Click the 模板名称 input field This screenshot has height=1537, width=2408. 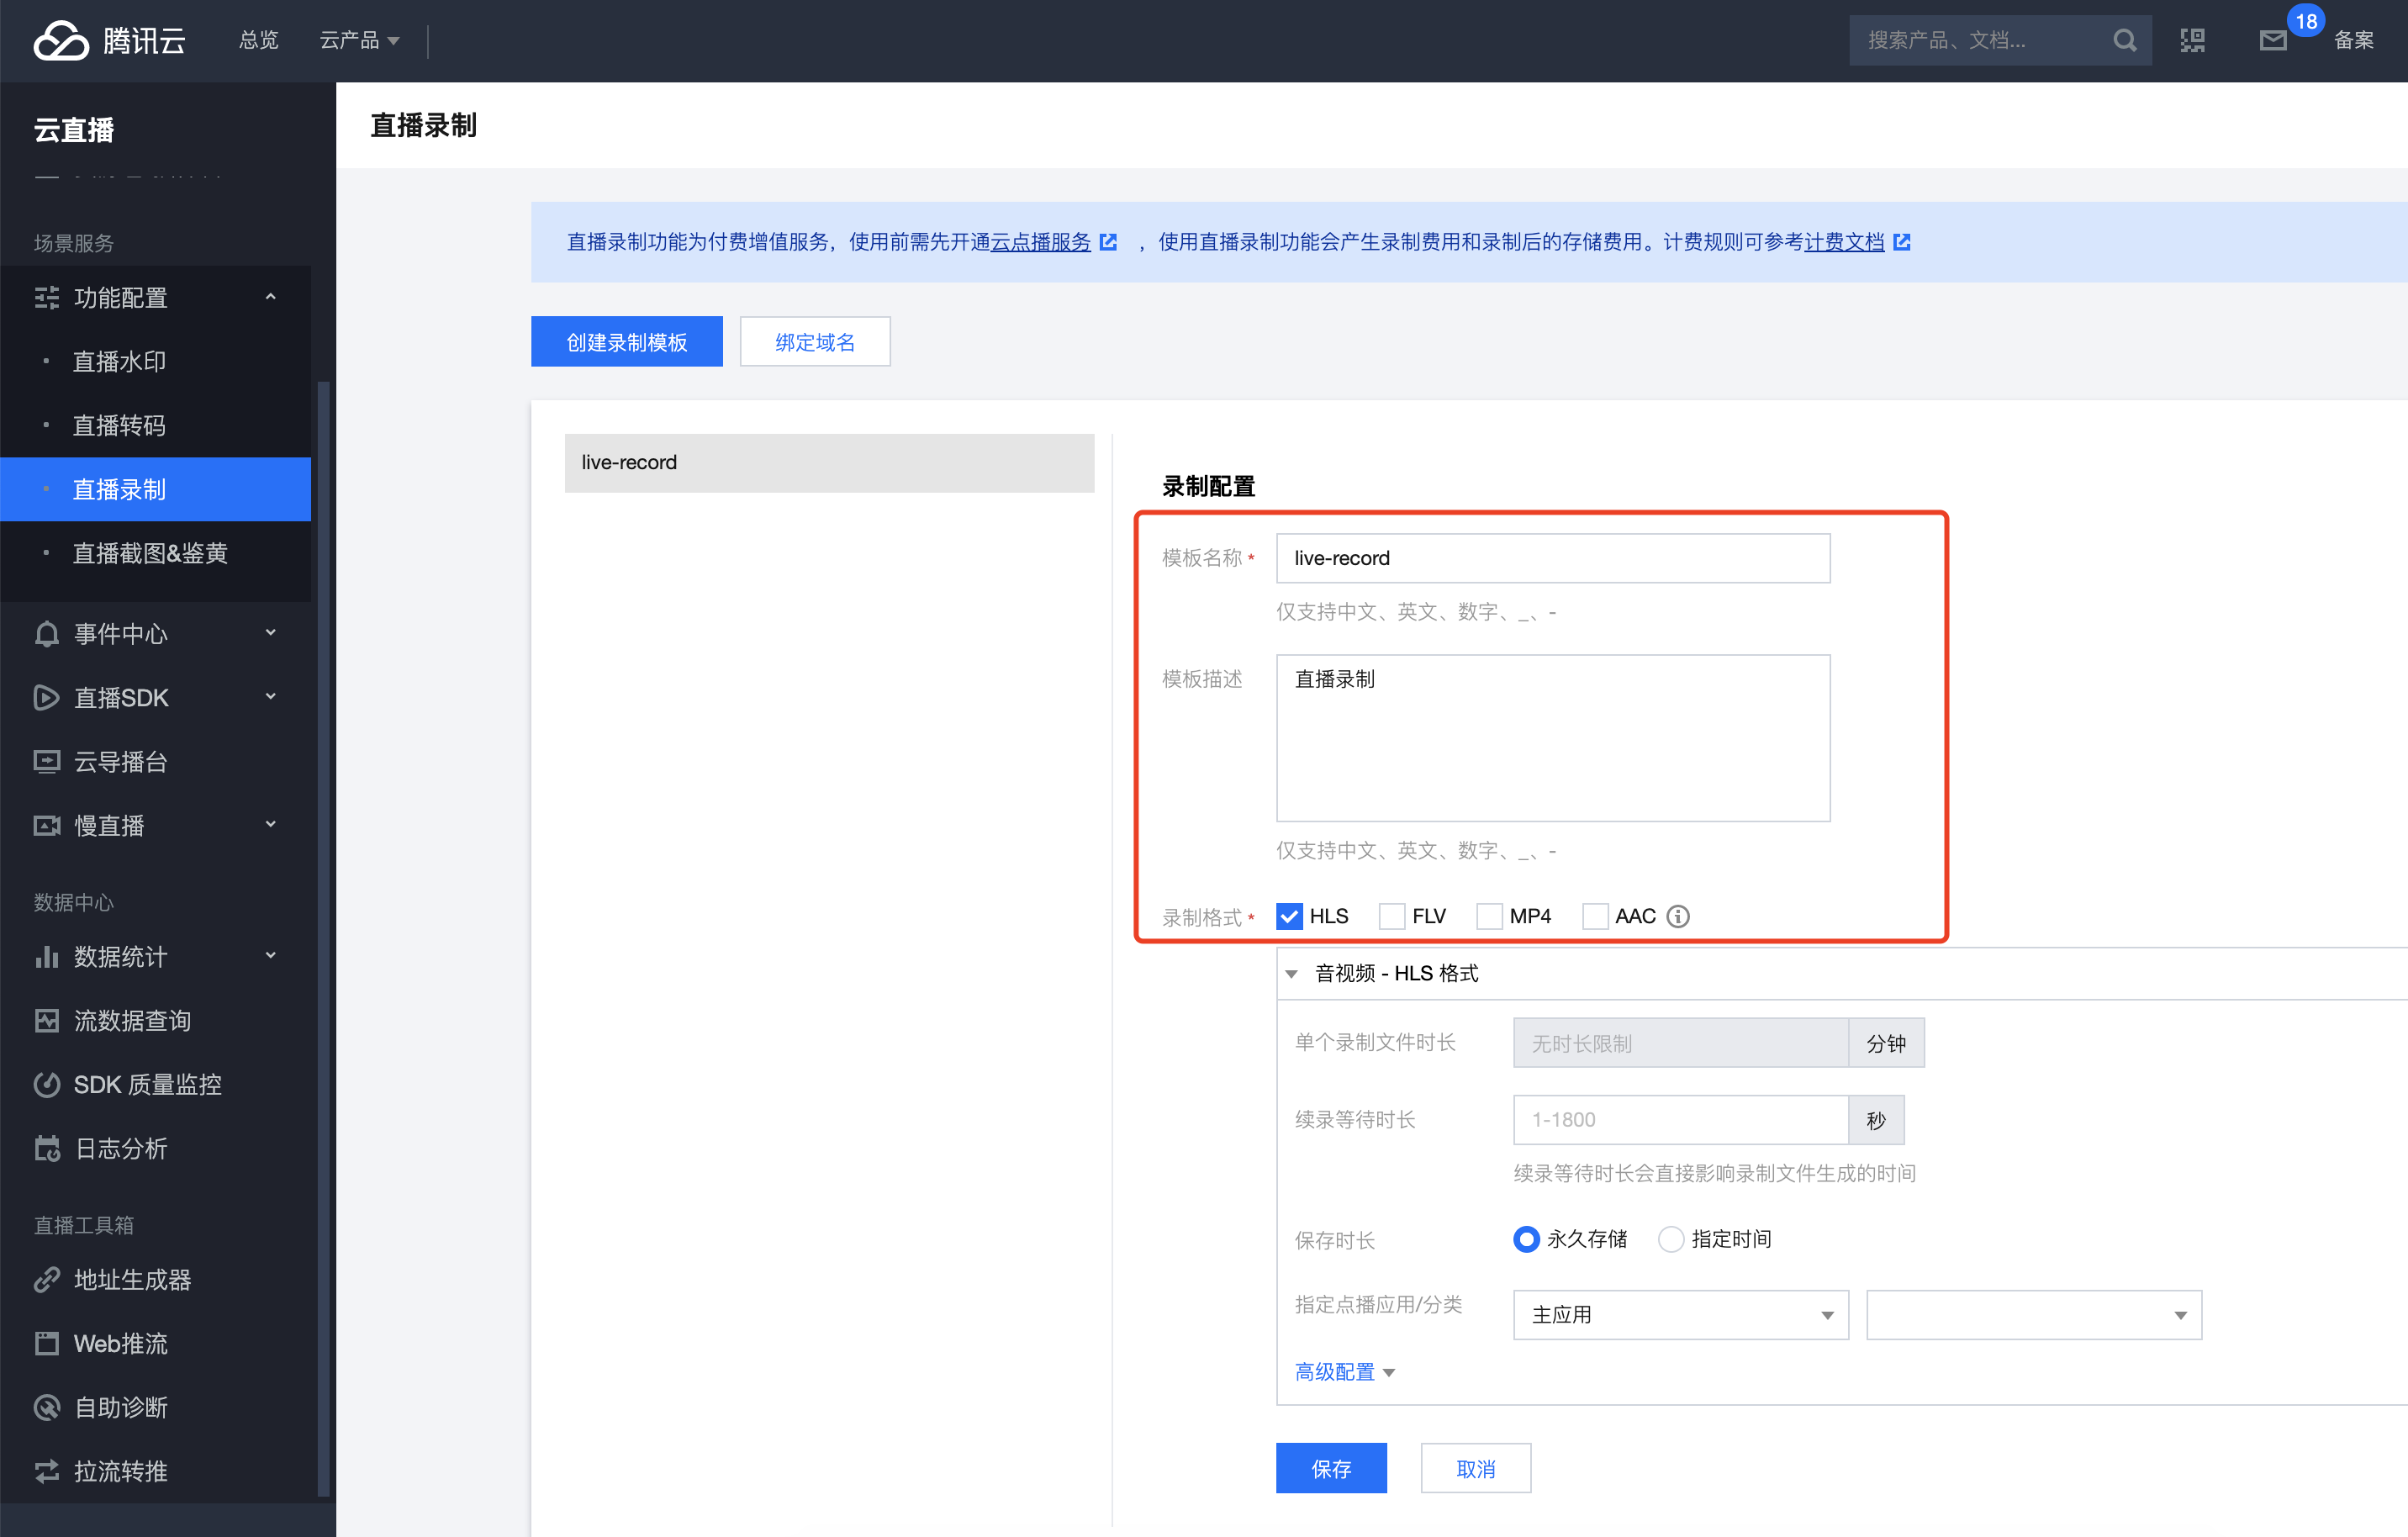tap(1552, 558)
